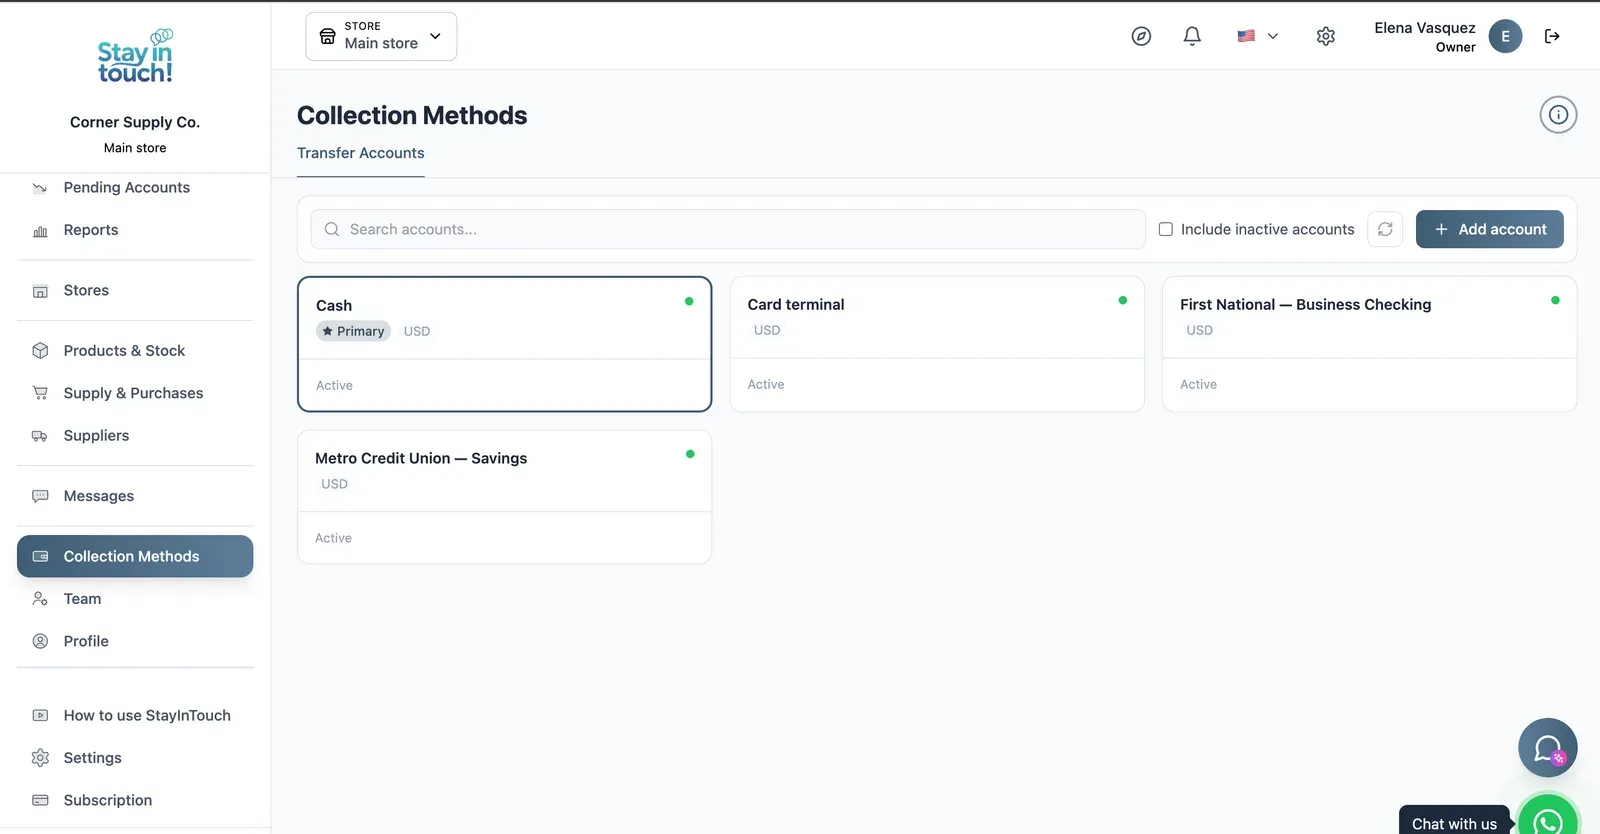Click the Reports chart icon in sidebar

click(x=40, y=231)
